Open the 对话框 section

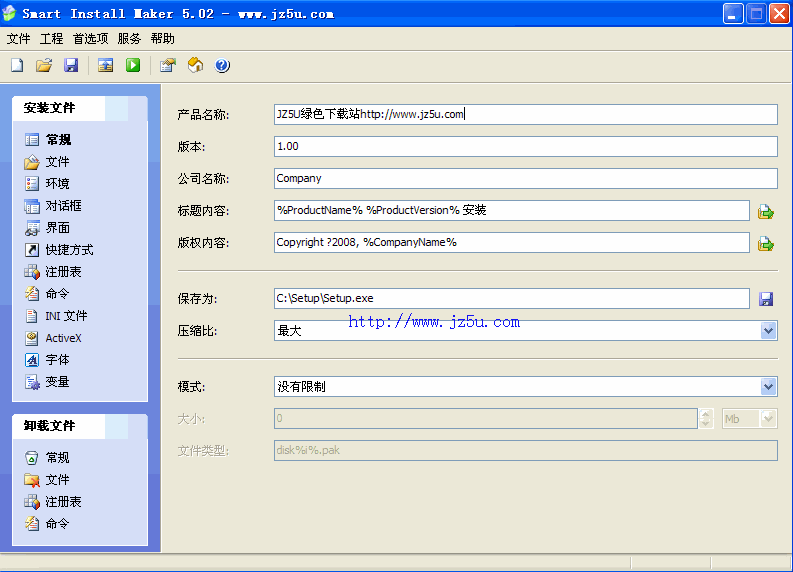[x=53, y=206]
